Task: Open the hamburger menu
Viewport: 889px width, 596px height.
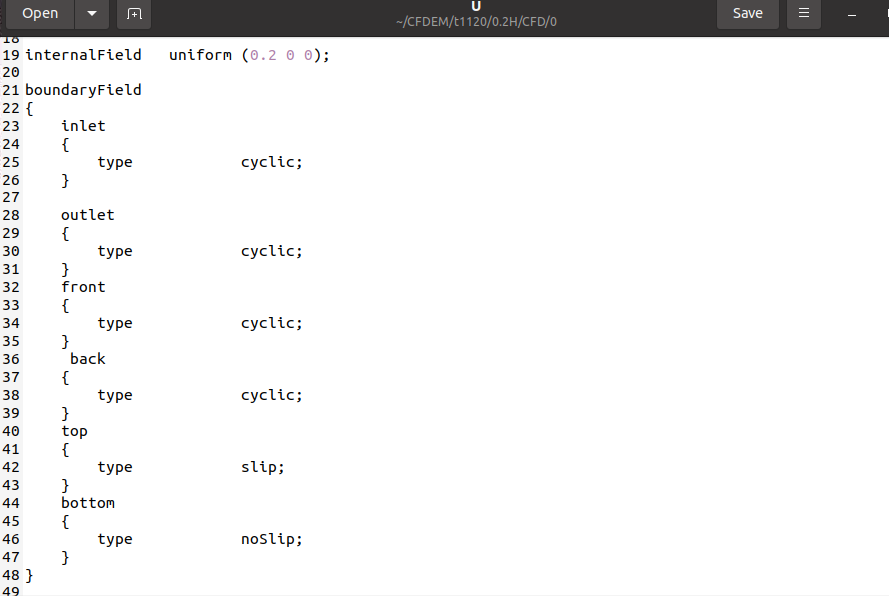Action: [803, 14]
